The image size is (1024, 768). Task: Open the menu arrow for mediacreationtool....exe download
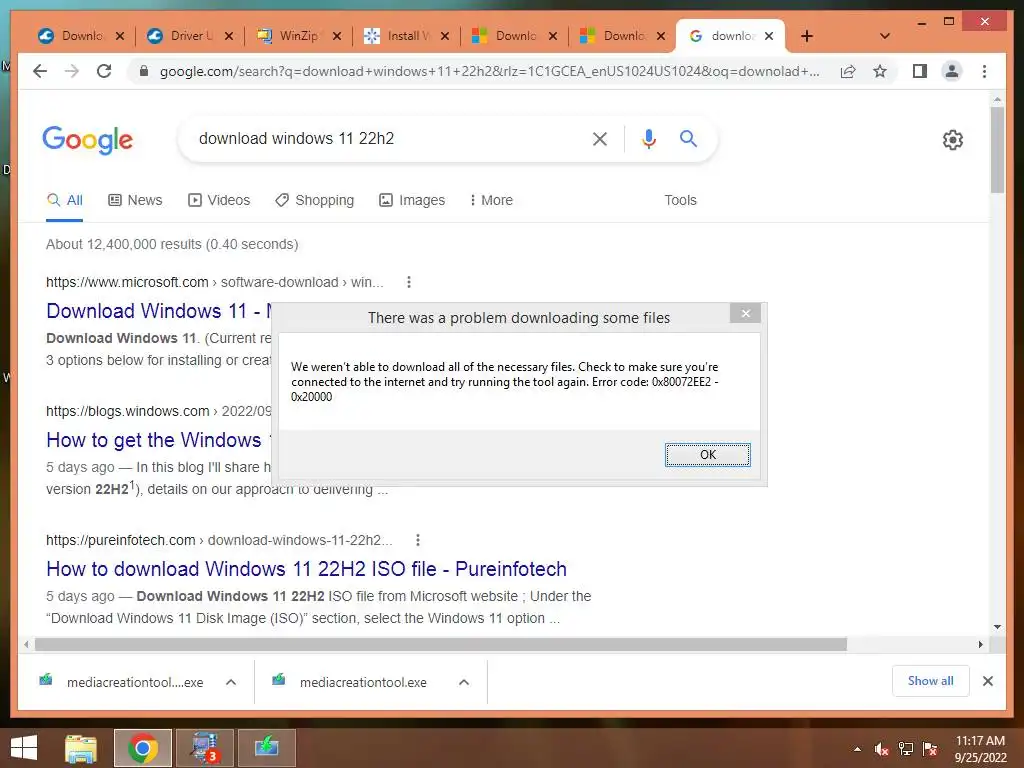pyautogui.click(x=231, y=682)
